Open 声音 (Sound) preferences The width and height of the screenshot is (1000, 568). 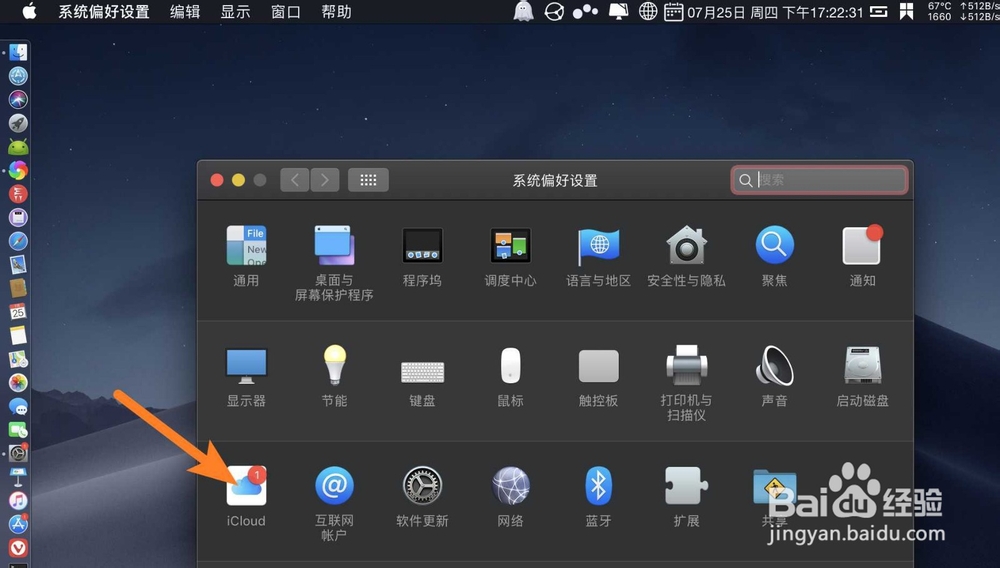774,365
